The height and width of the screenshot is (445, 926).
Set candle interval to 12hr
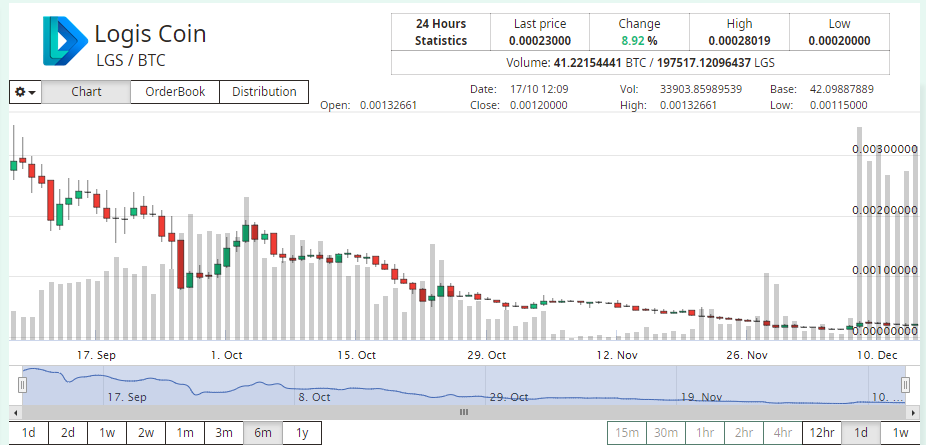coord(822,433)
